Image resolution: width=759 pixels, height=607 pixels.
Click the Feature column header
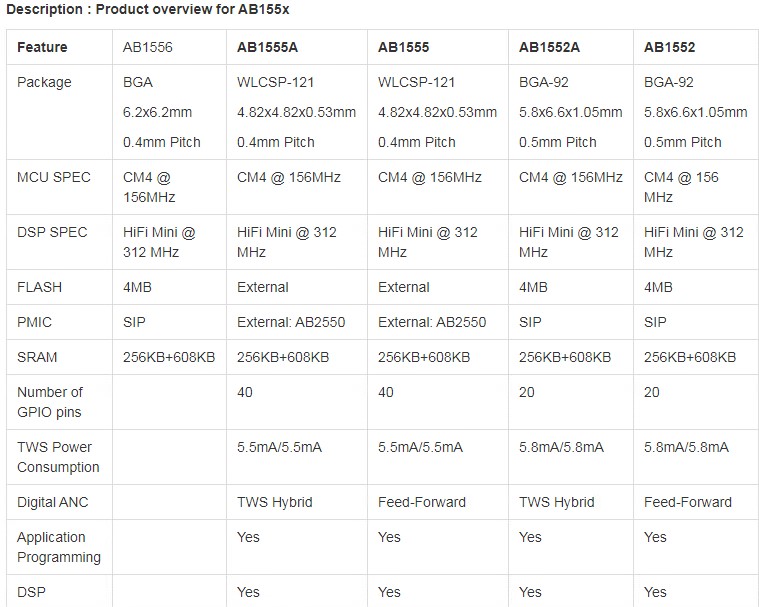(42, 47)
